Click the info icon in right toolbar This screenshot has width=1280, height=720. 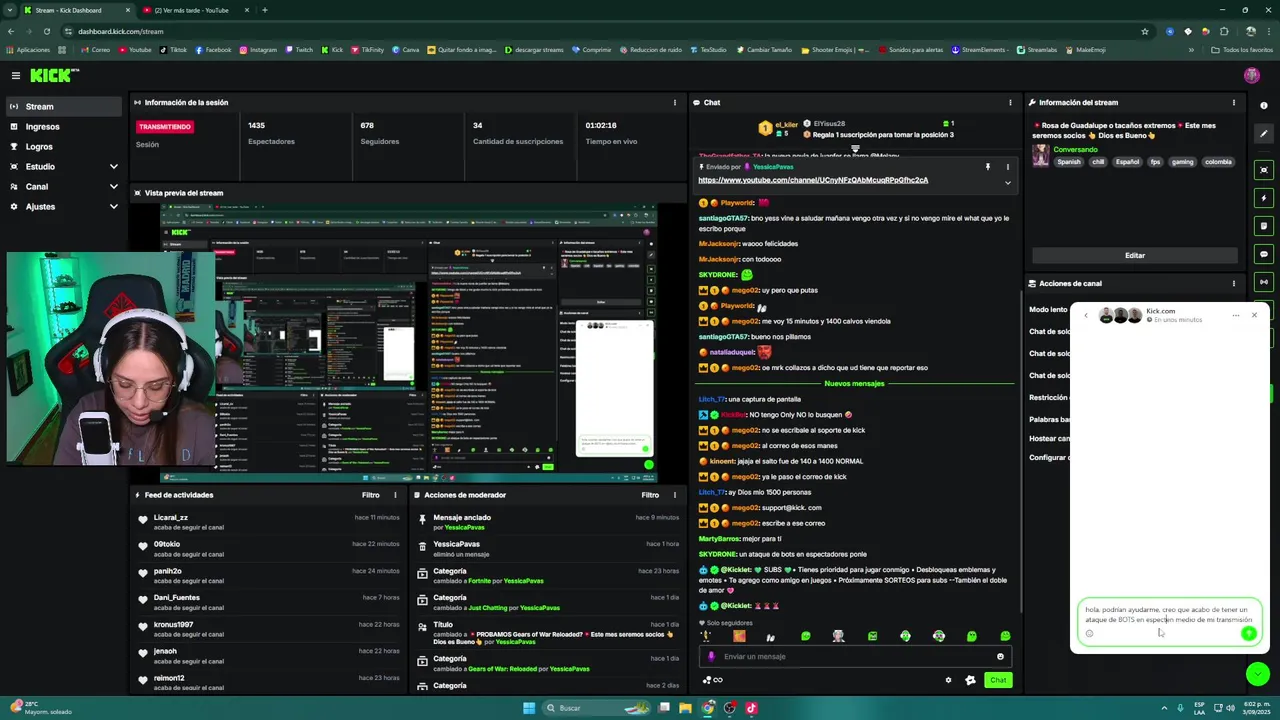(1264, 106)
